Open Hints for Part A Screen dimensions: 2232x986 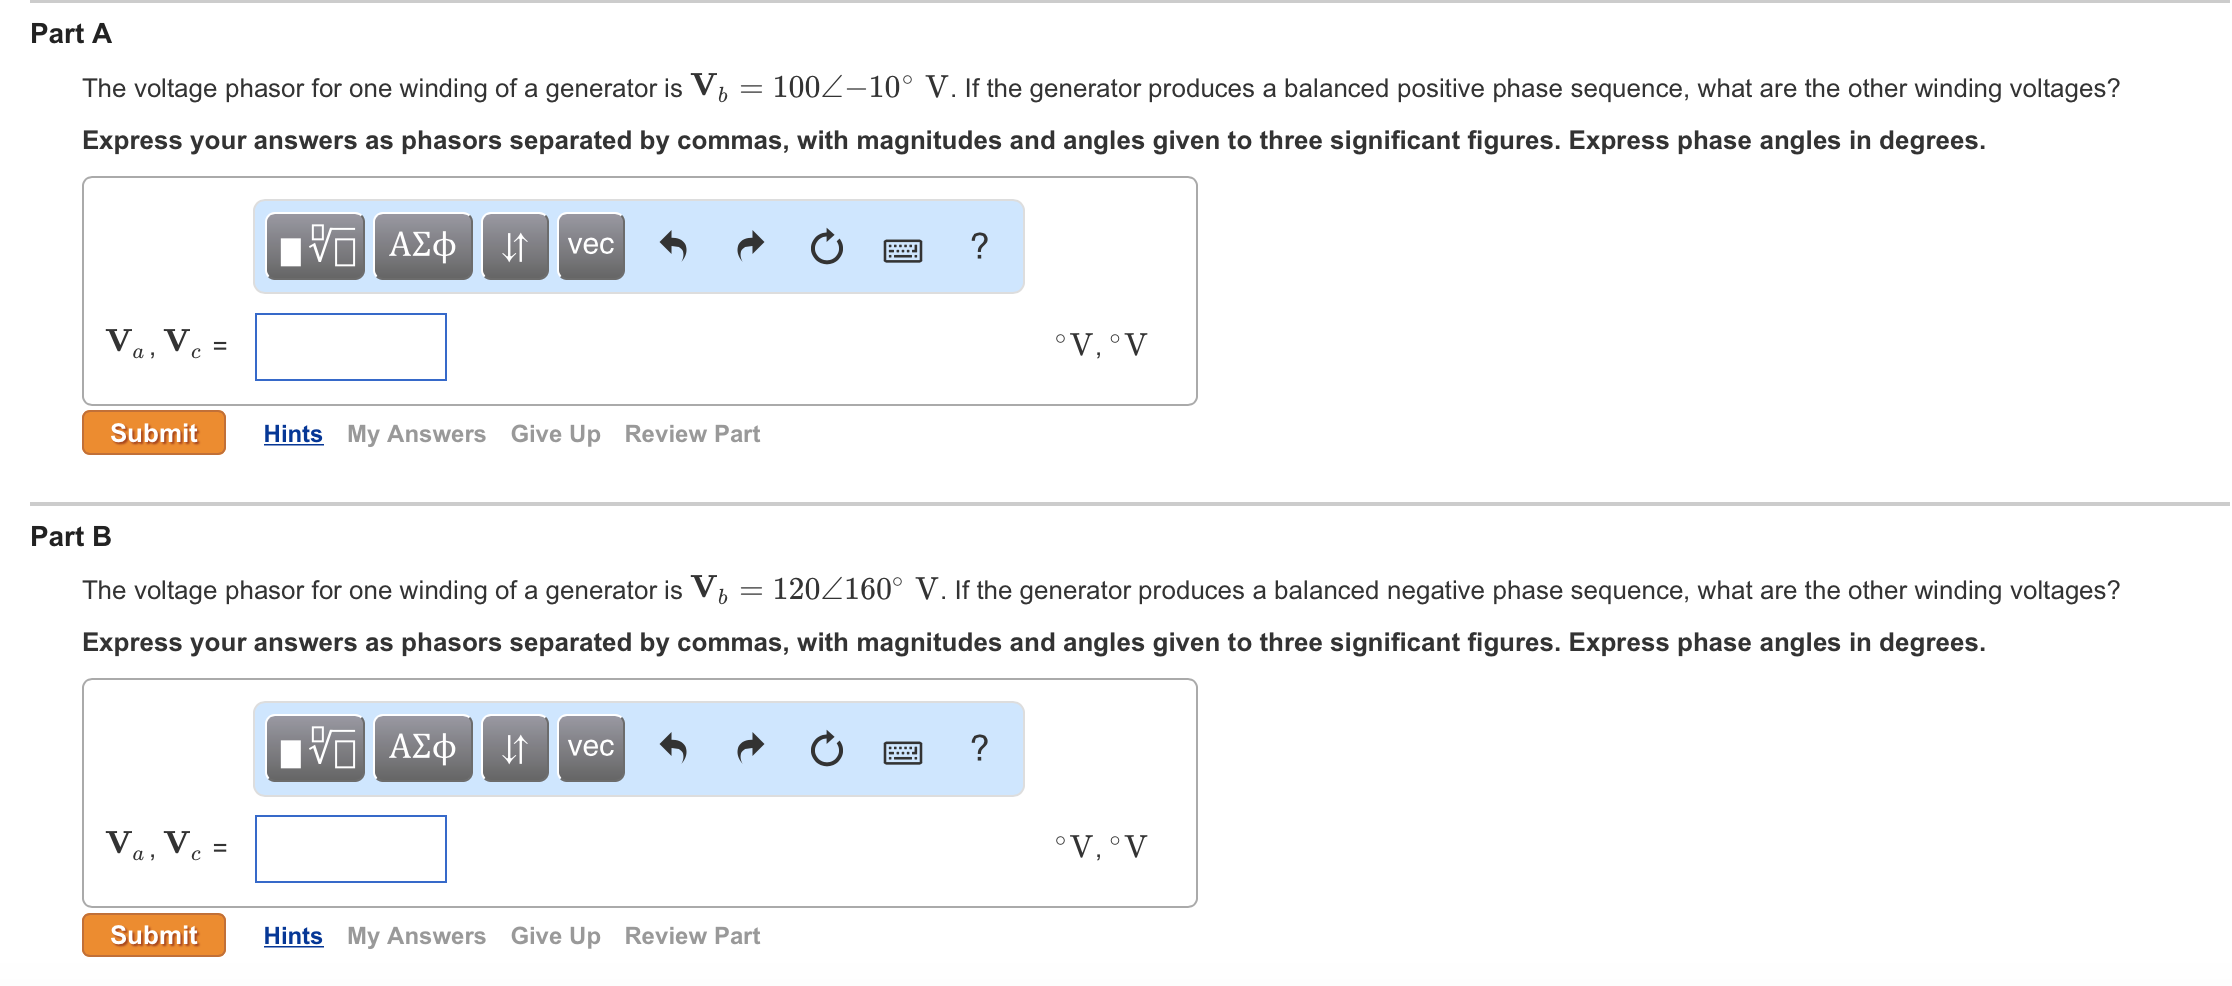coord(292,433)
